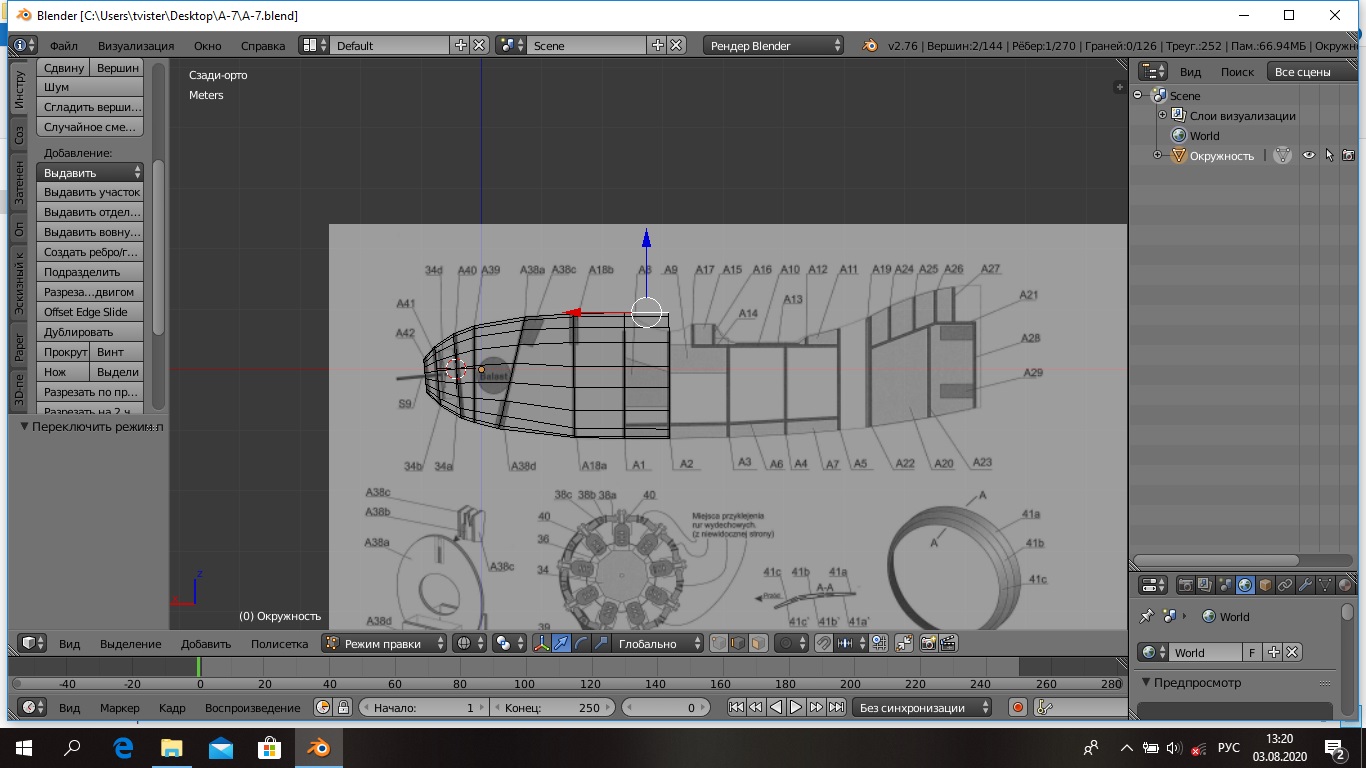Open the Полисетка menu in viewport header
The width and height of the screenshot is (1366, 768).
(279, 644)
